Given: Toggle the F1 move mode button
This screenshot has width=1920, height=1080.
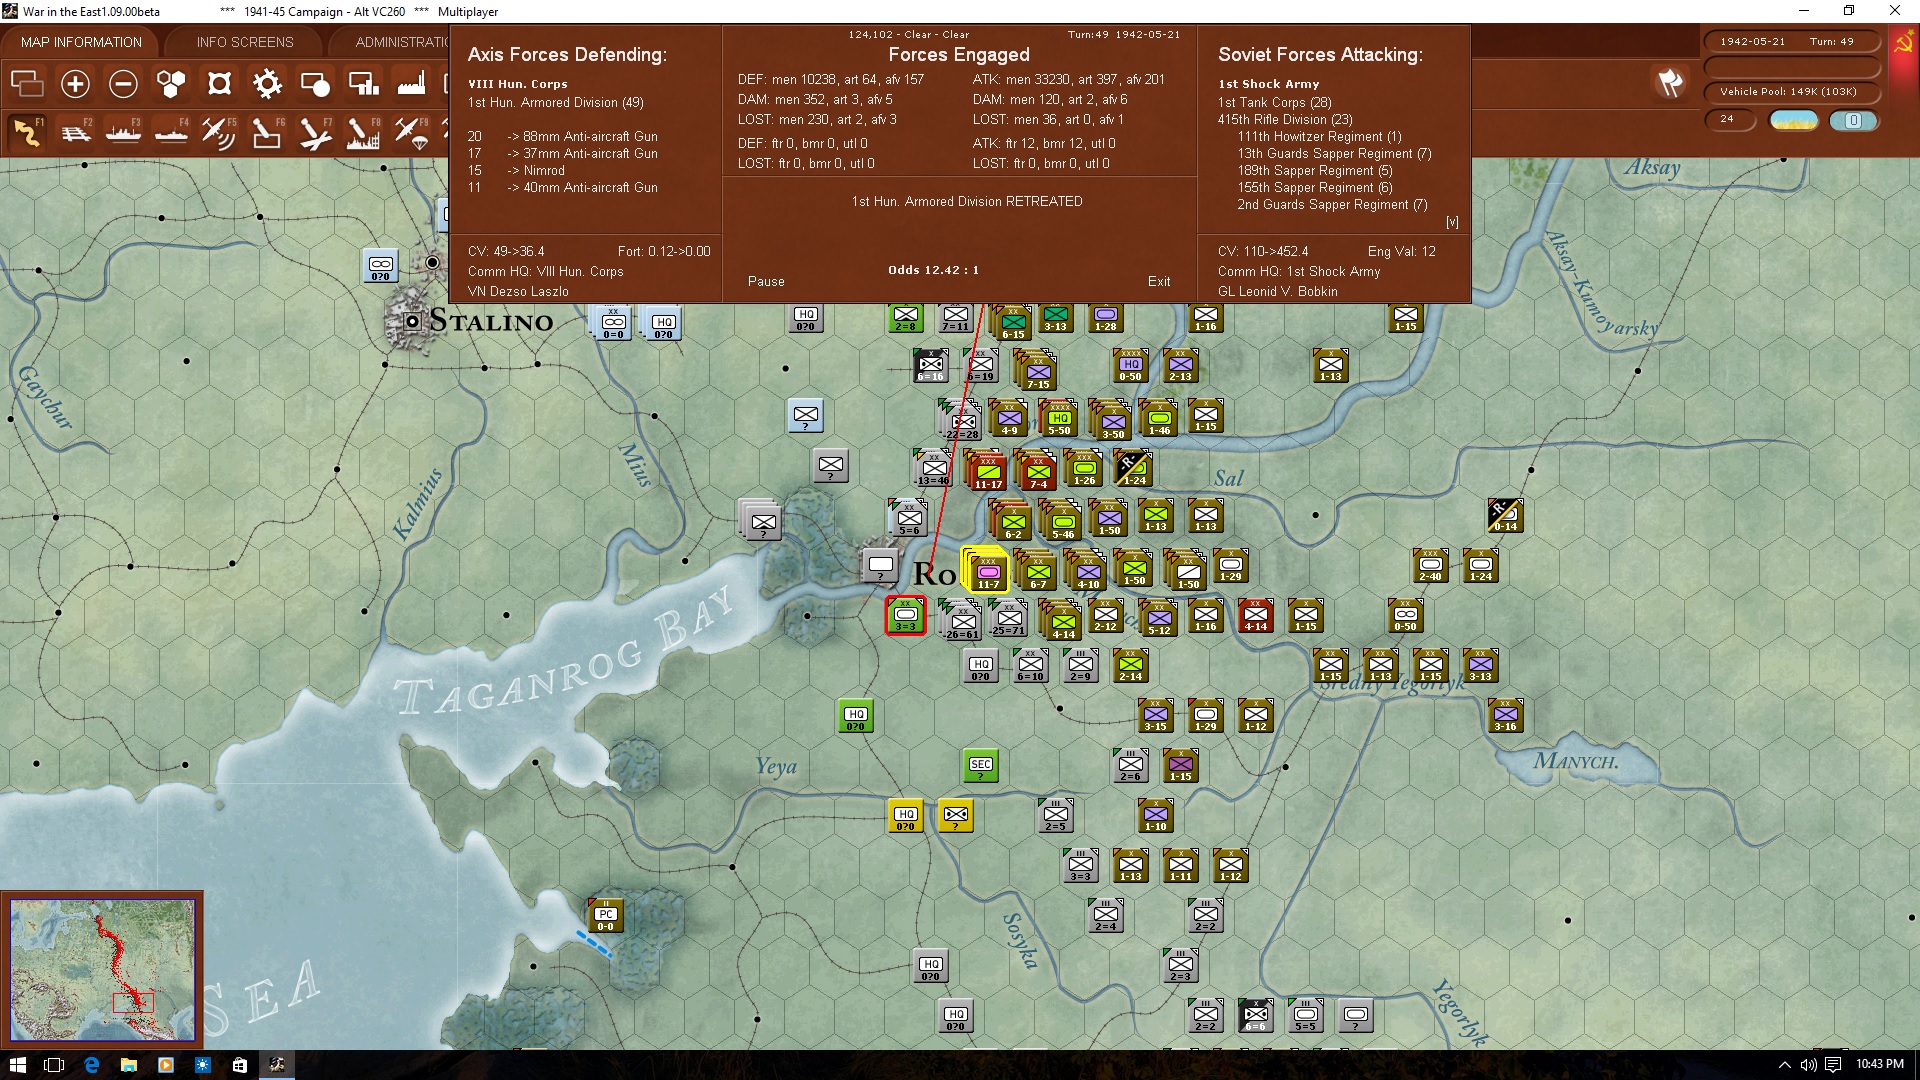Looking at the screenshot, I should (28, 132).
